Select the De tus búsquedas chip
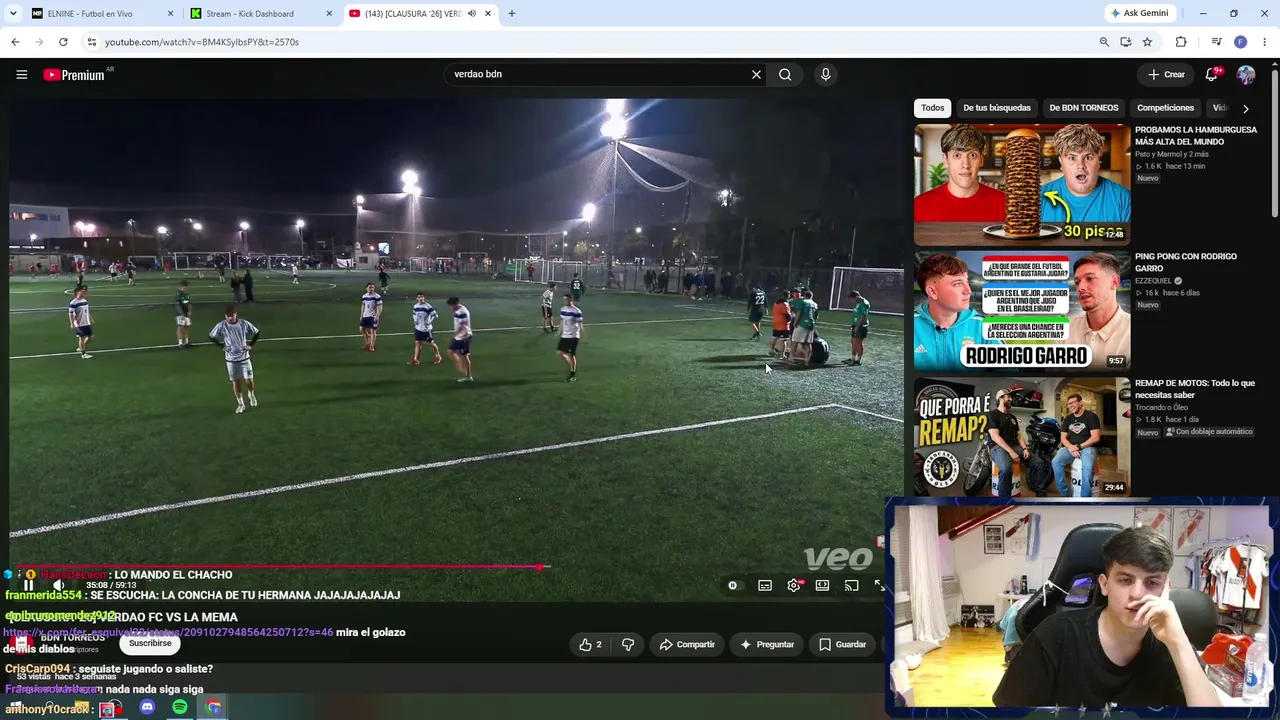Screen dimensions: 1280x720 (997, 108)
